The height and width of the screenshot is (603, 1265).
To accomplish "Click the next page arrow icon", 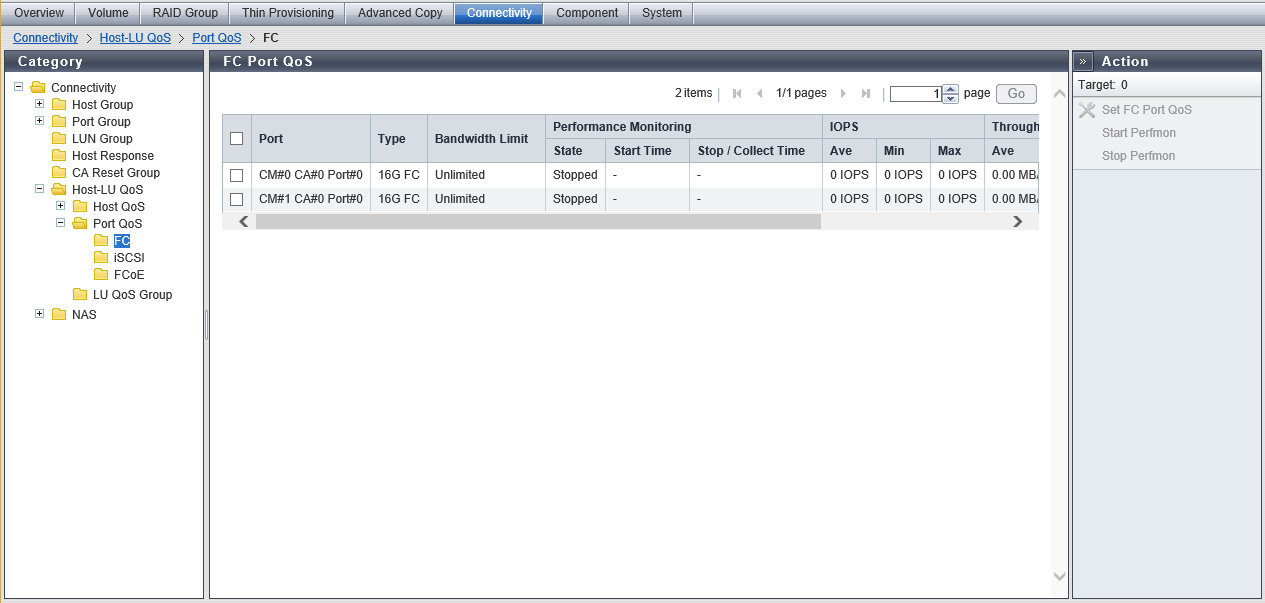I will 843,94.
